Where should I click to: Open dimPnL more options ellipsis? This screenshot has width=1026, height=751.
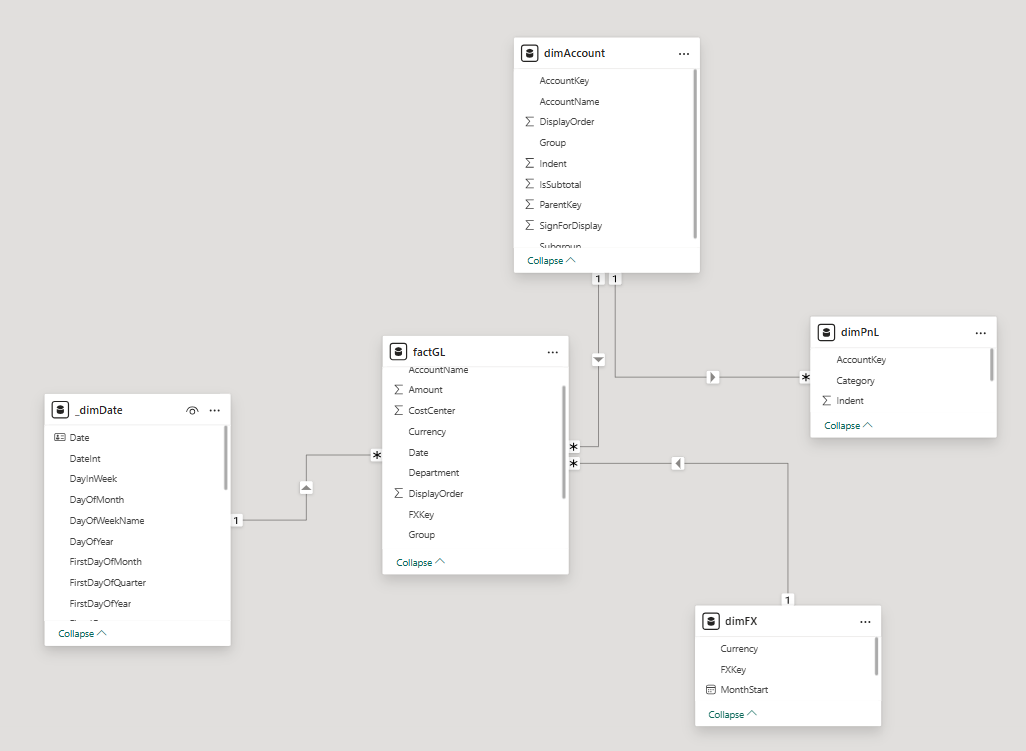pyautogui.click(x=980, y=333)
